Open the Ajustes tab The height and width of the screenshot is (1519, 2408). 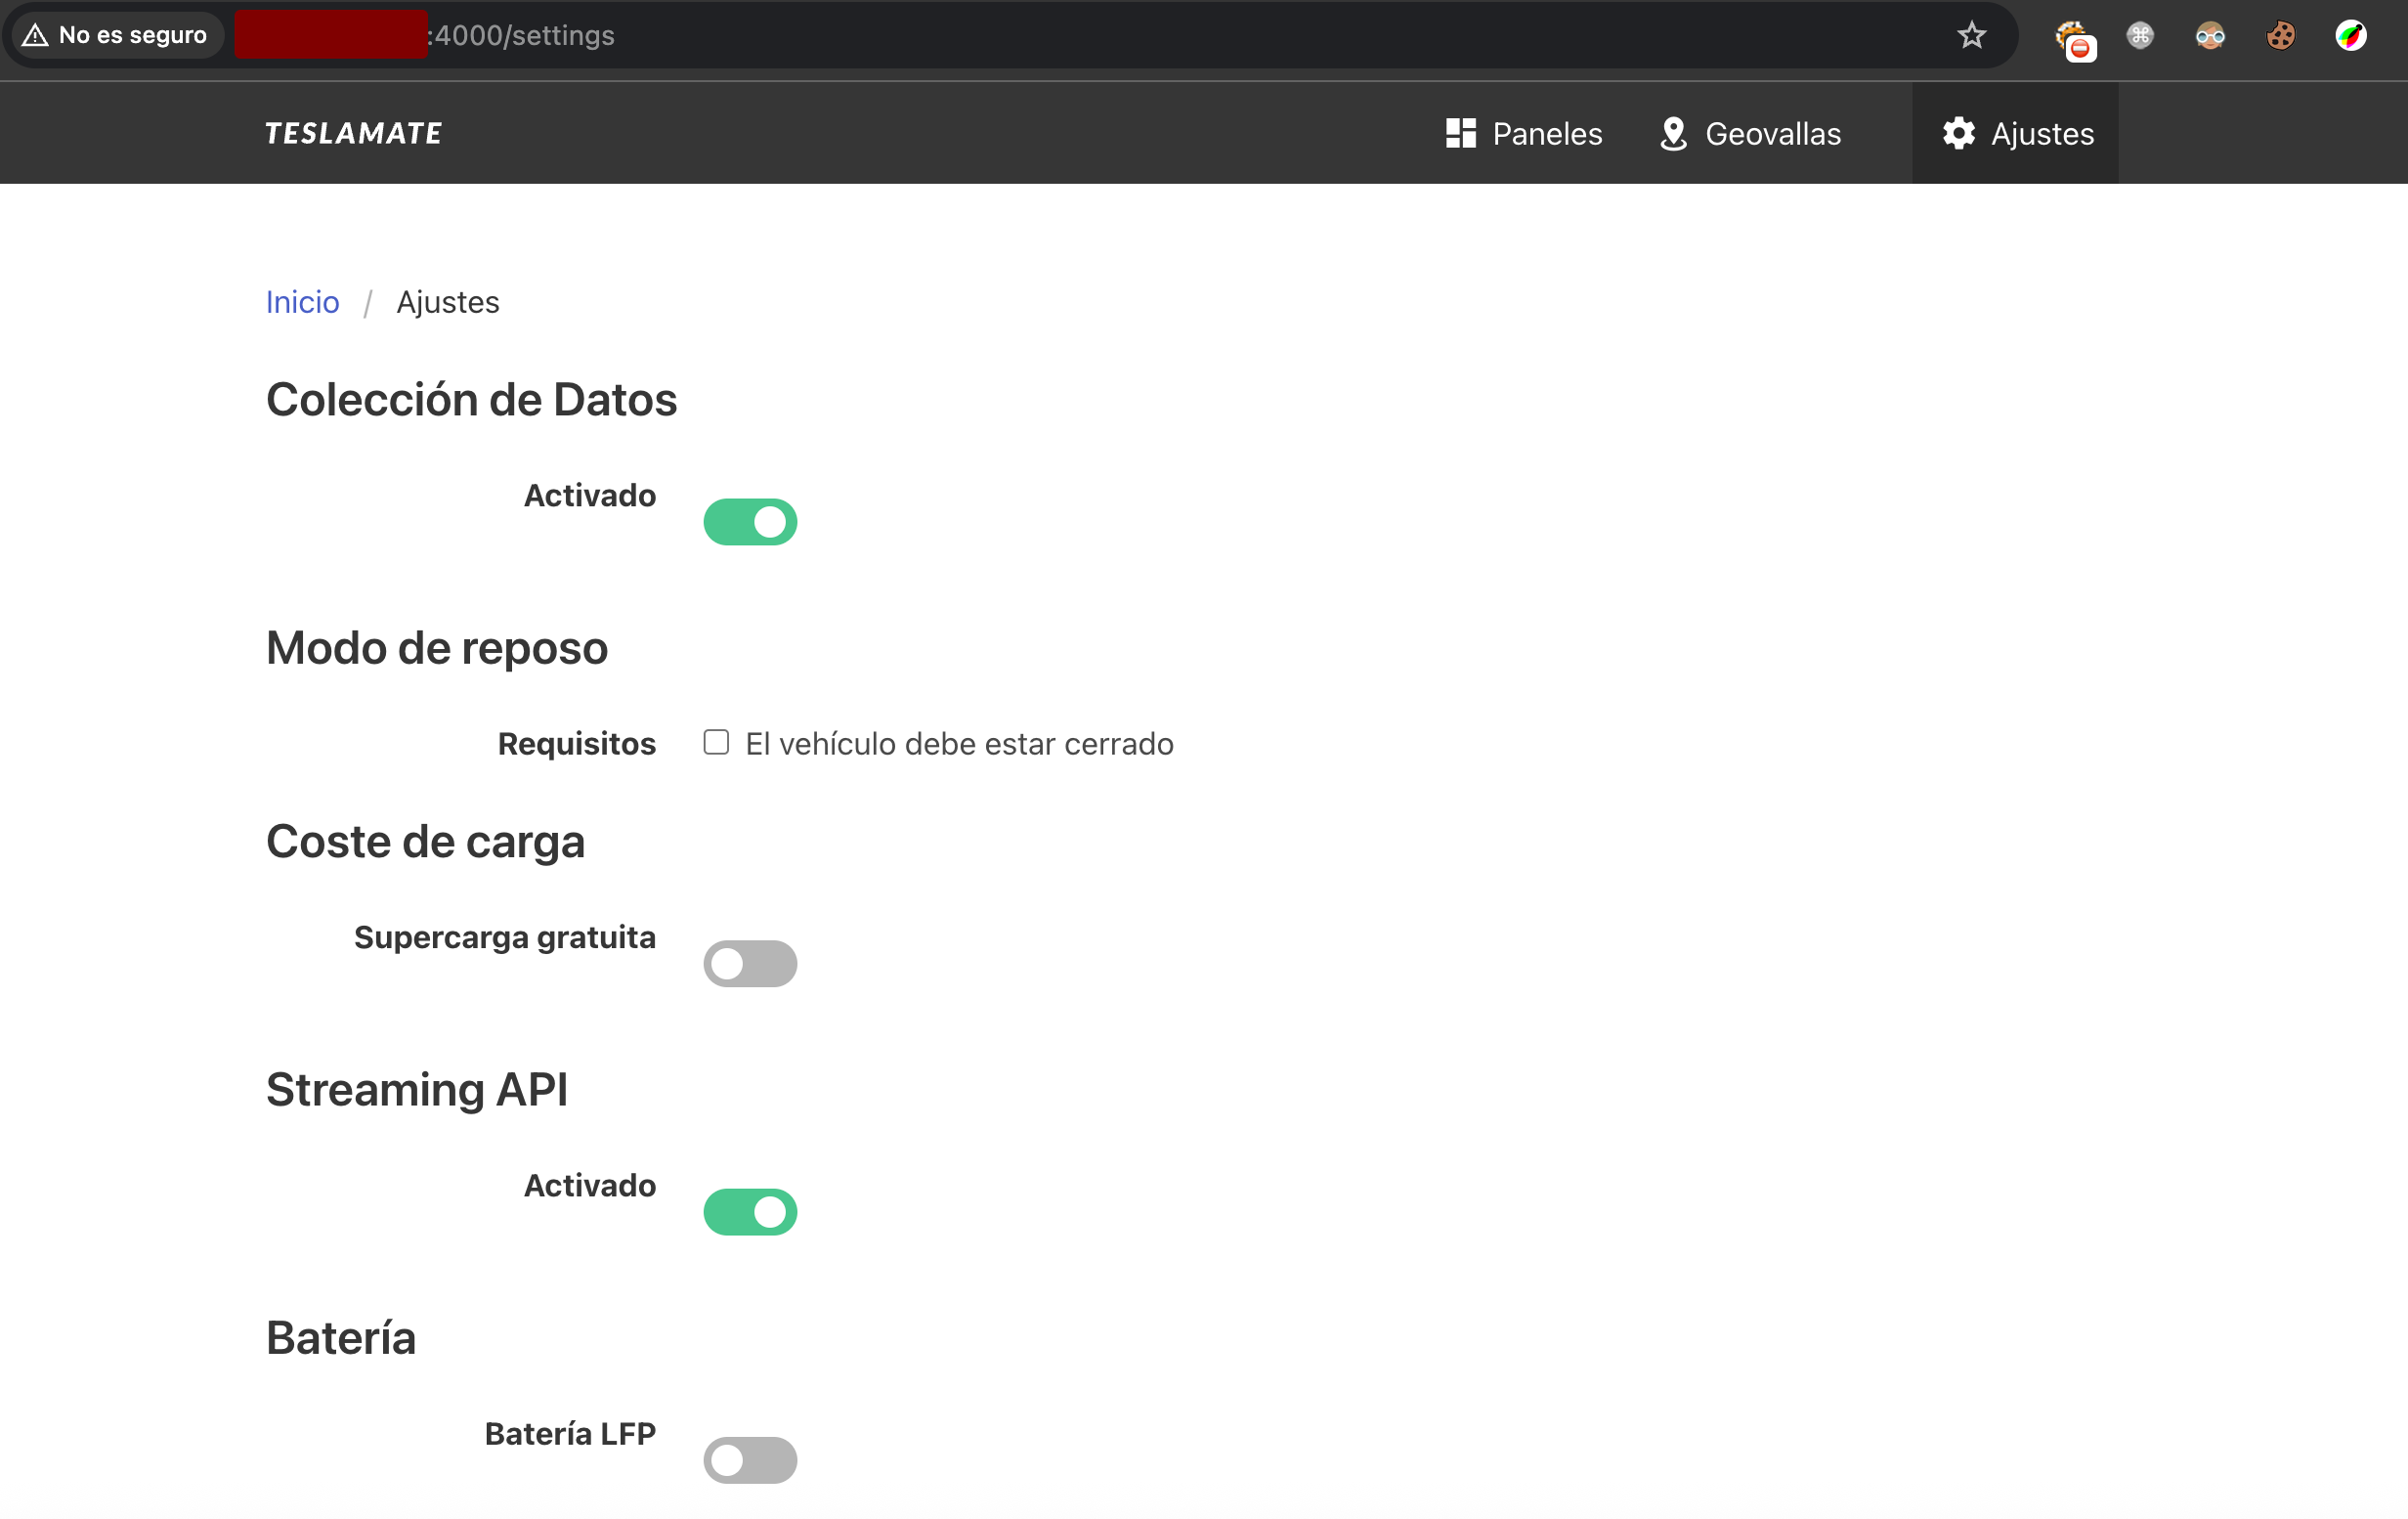tap(2015, 133)
